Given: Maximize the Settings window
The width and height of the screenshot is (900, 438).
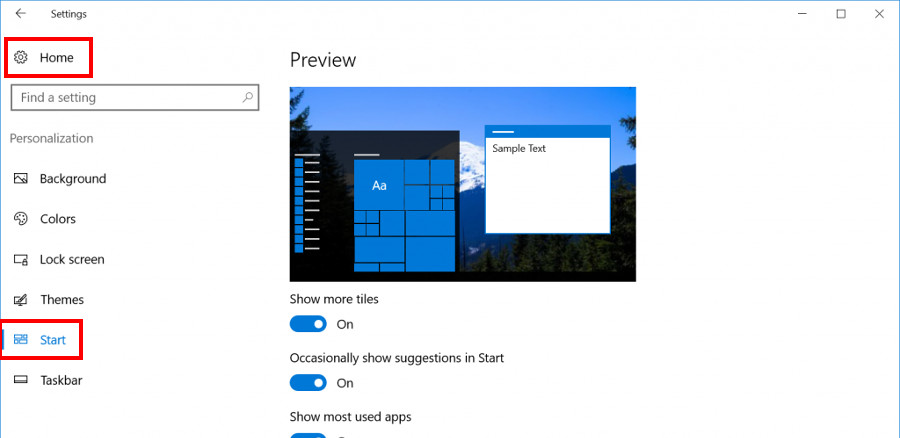Looking at the screenshot, I should pyautogui.click(x=841, y=14).
